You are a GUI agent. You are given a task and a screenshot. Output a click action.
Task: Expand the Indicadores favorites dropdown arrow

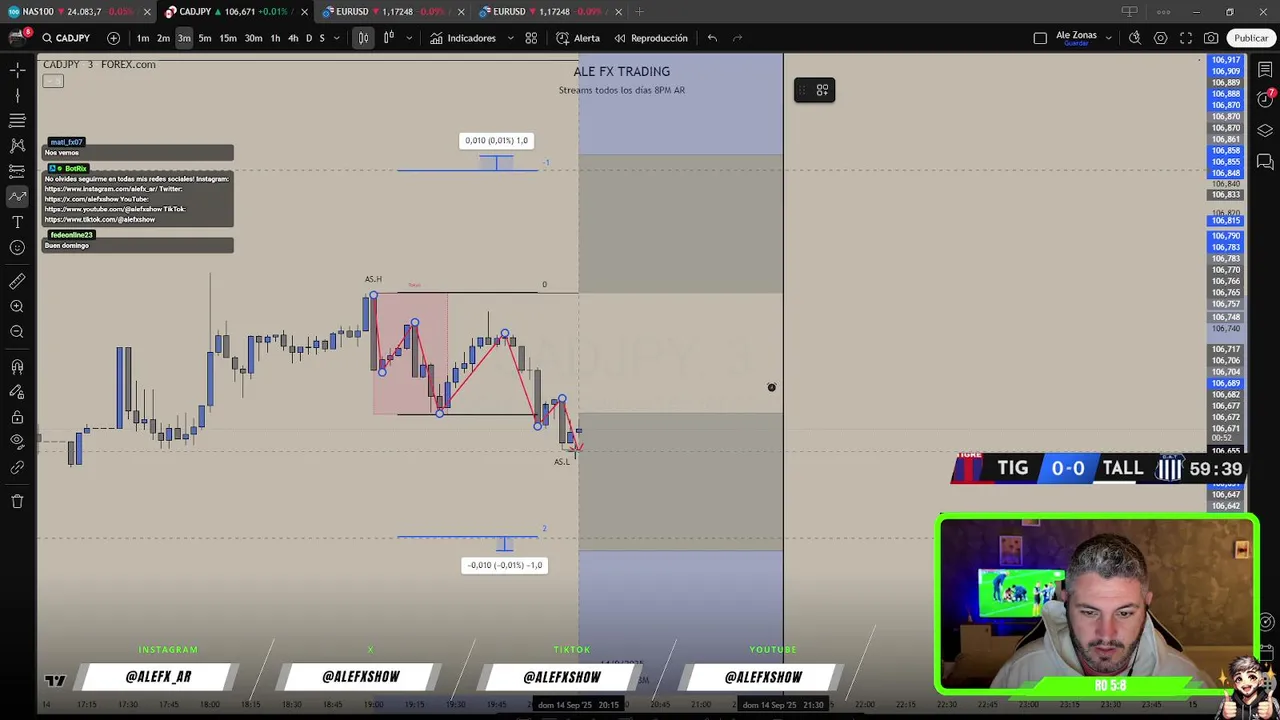(x=510, y=38)
